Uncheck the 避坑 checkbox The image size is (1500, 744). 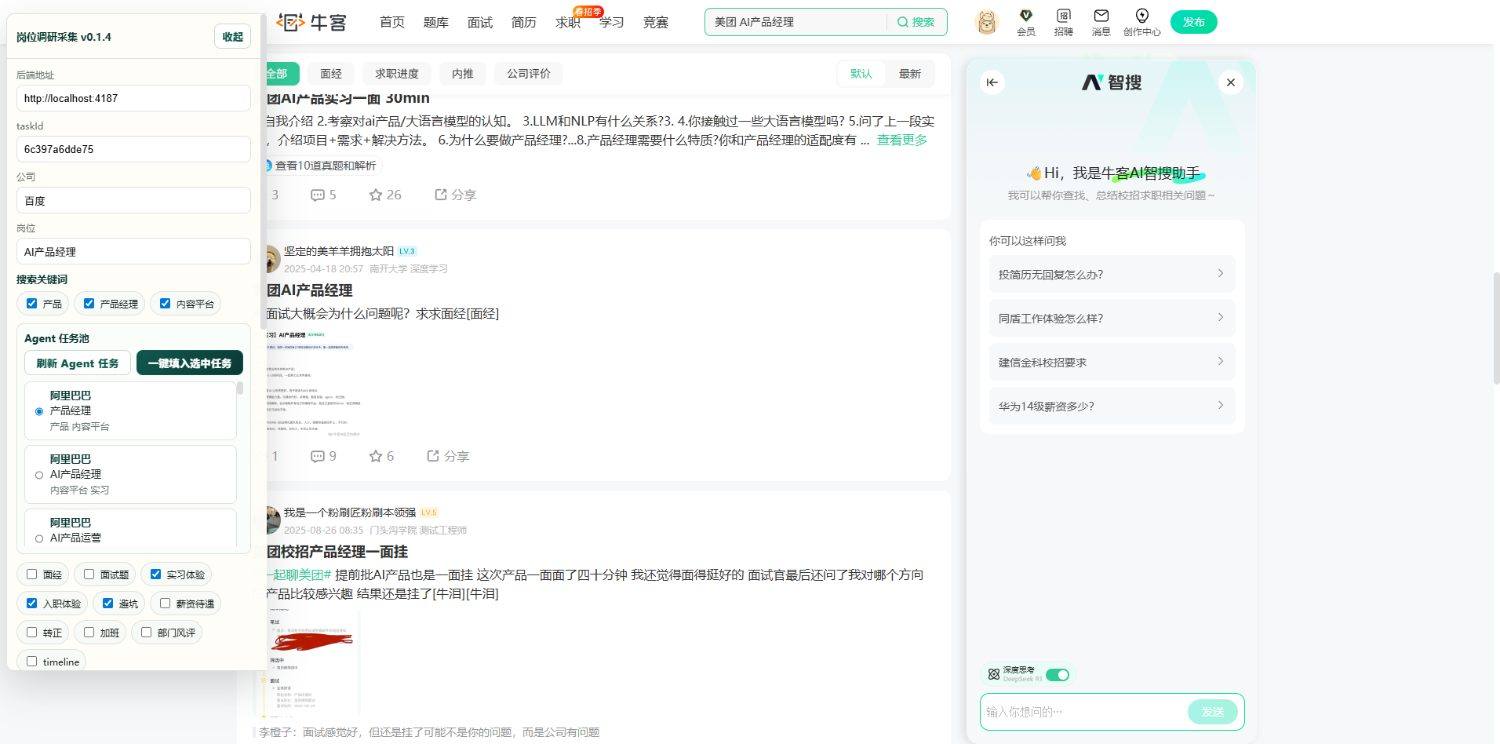pyautogui.click(x=108, y=604)
